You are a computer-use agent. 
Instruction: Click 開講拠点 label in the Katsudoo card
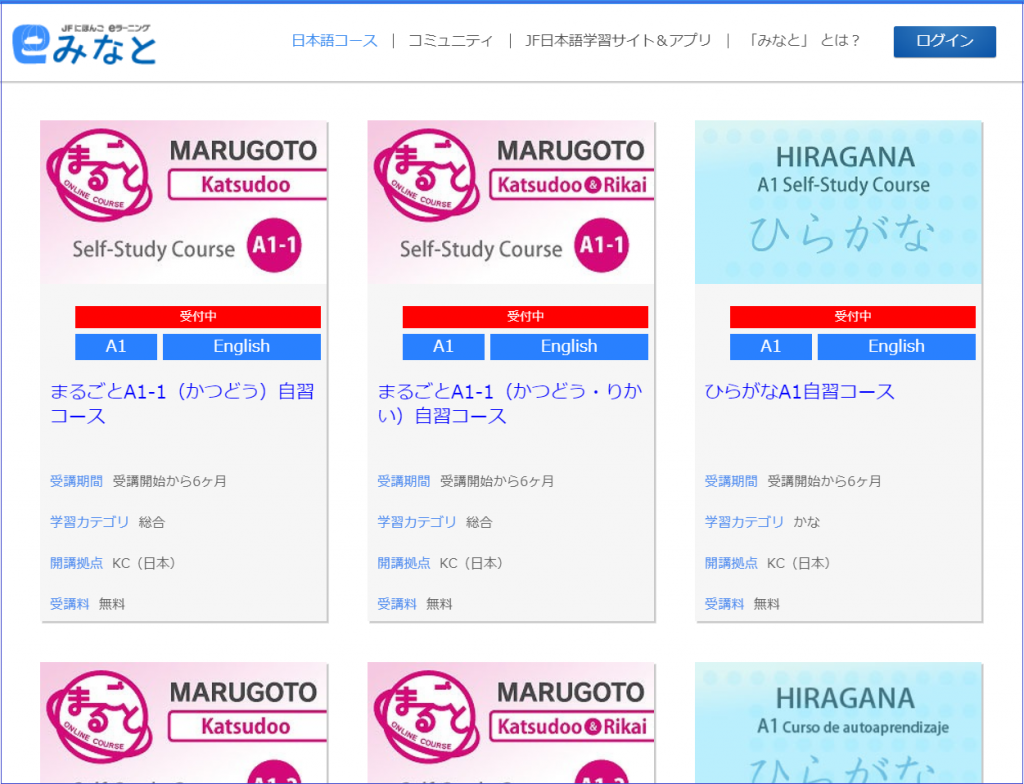point(76,563)
